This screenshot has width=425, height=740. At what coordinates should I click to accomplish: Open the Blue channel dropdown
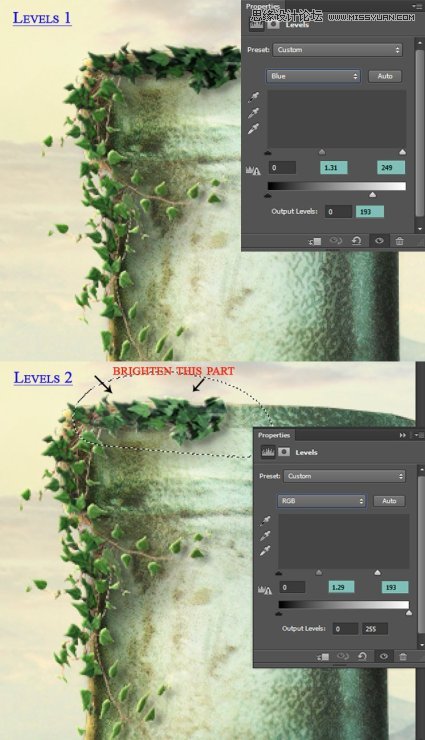(x=313, y=76)
